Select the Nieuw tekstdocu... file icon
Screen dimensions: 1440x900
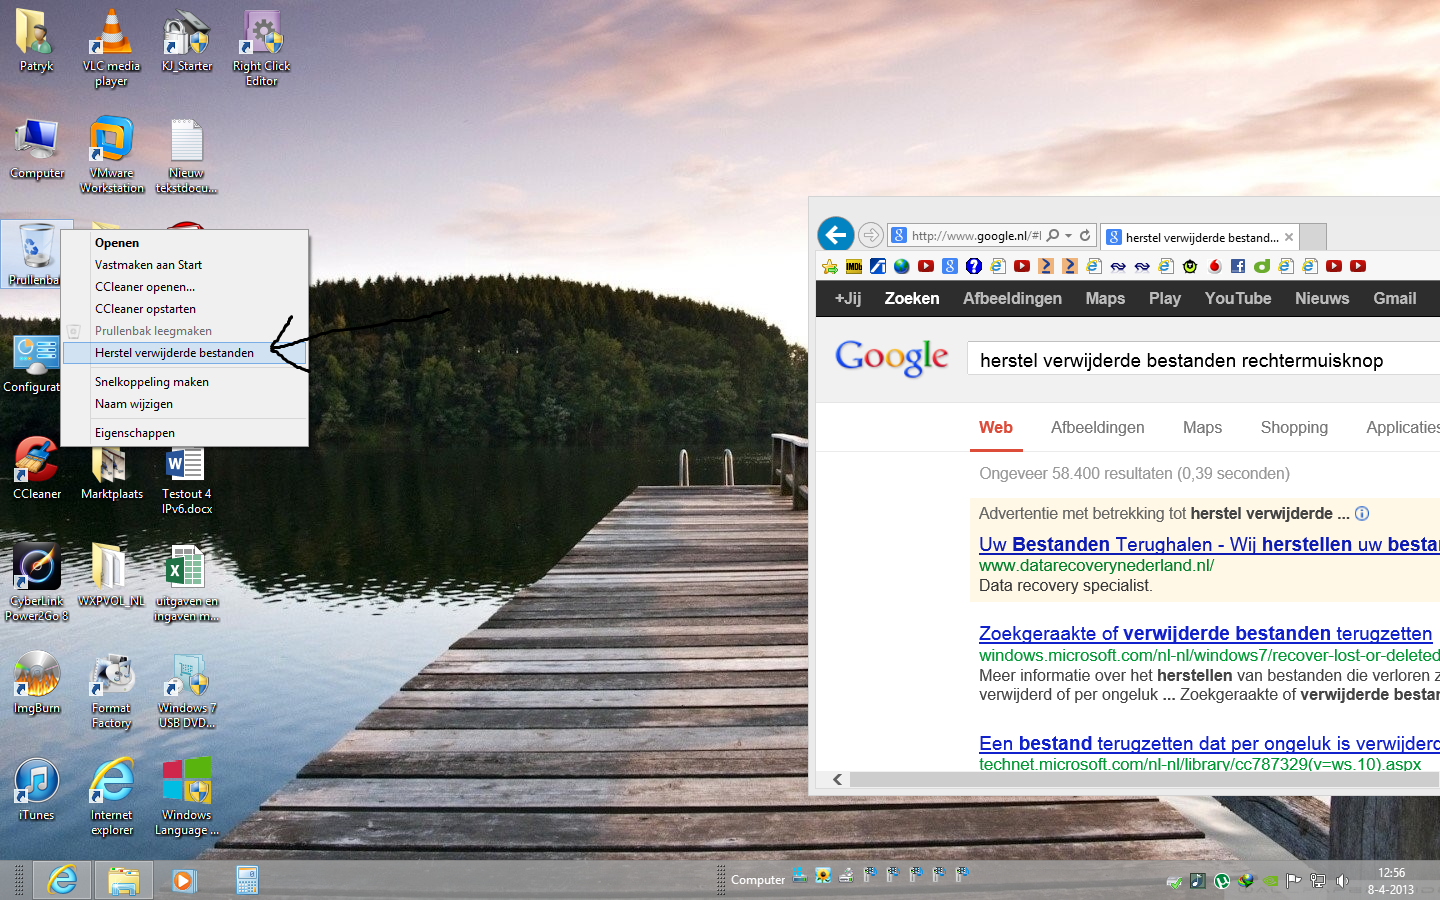(187, 155)
